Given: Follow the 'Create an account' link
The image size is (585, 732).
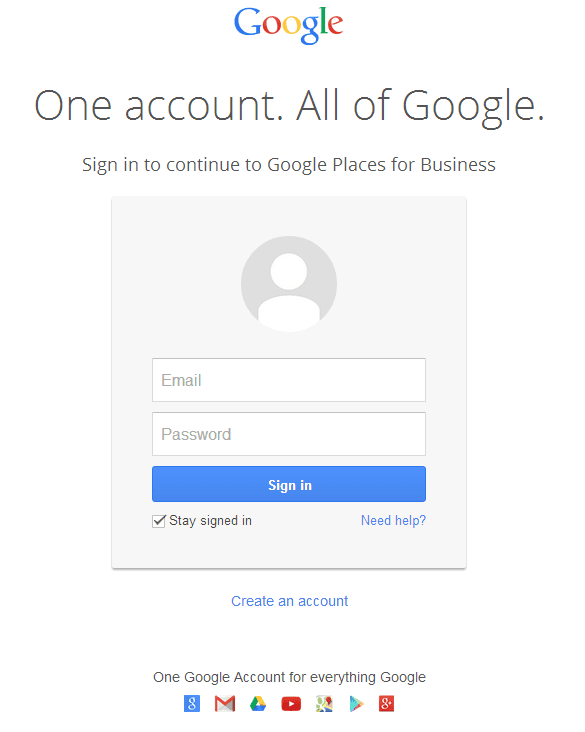Looking at the screenshot, I should 289,601.
